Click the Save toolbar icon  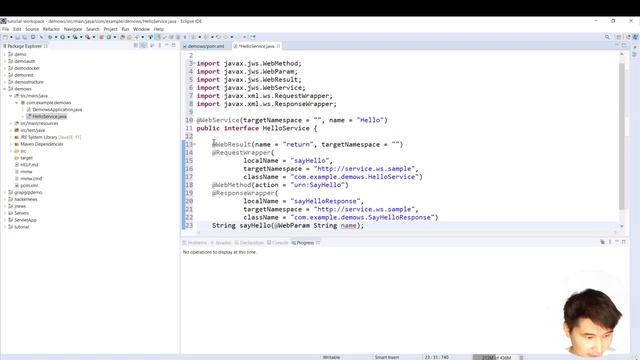[18, 37]
